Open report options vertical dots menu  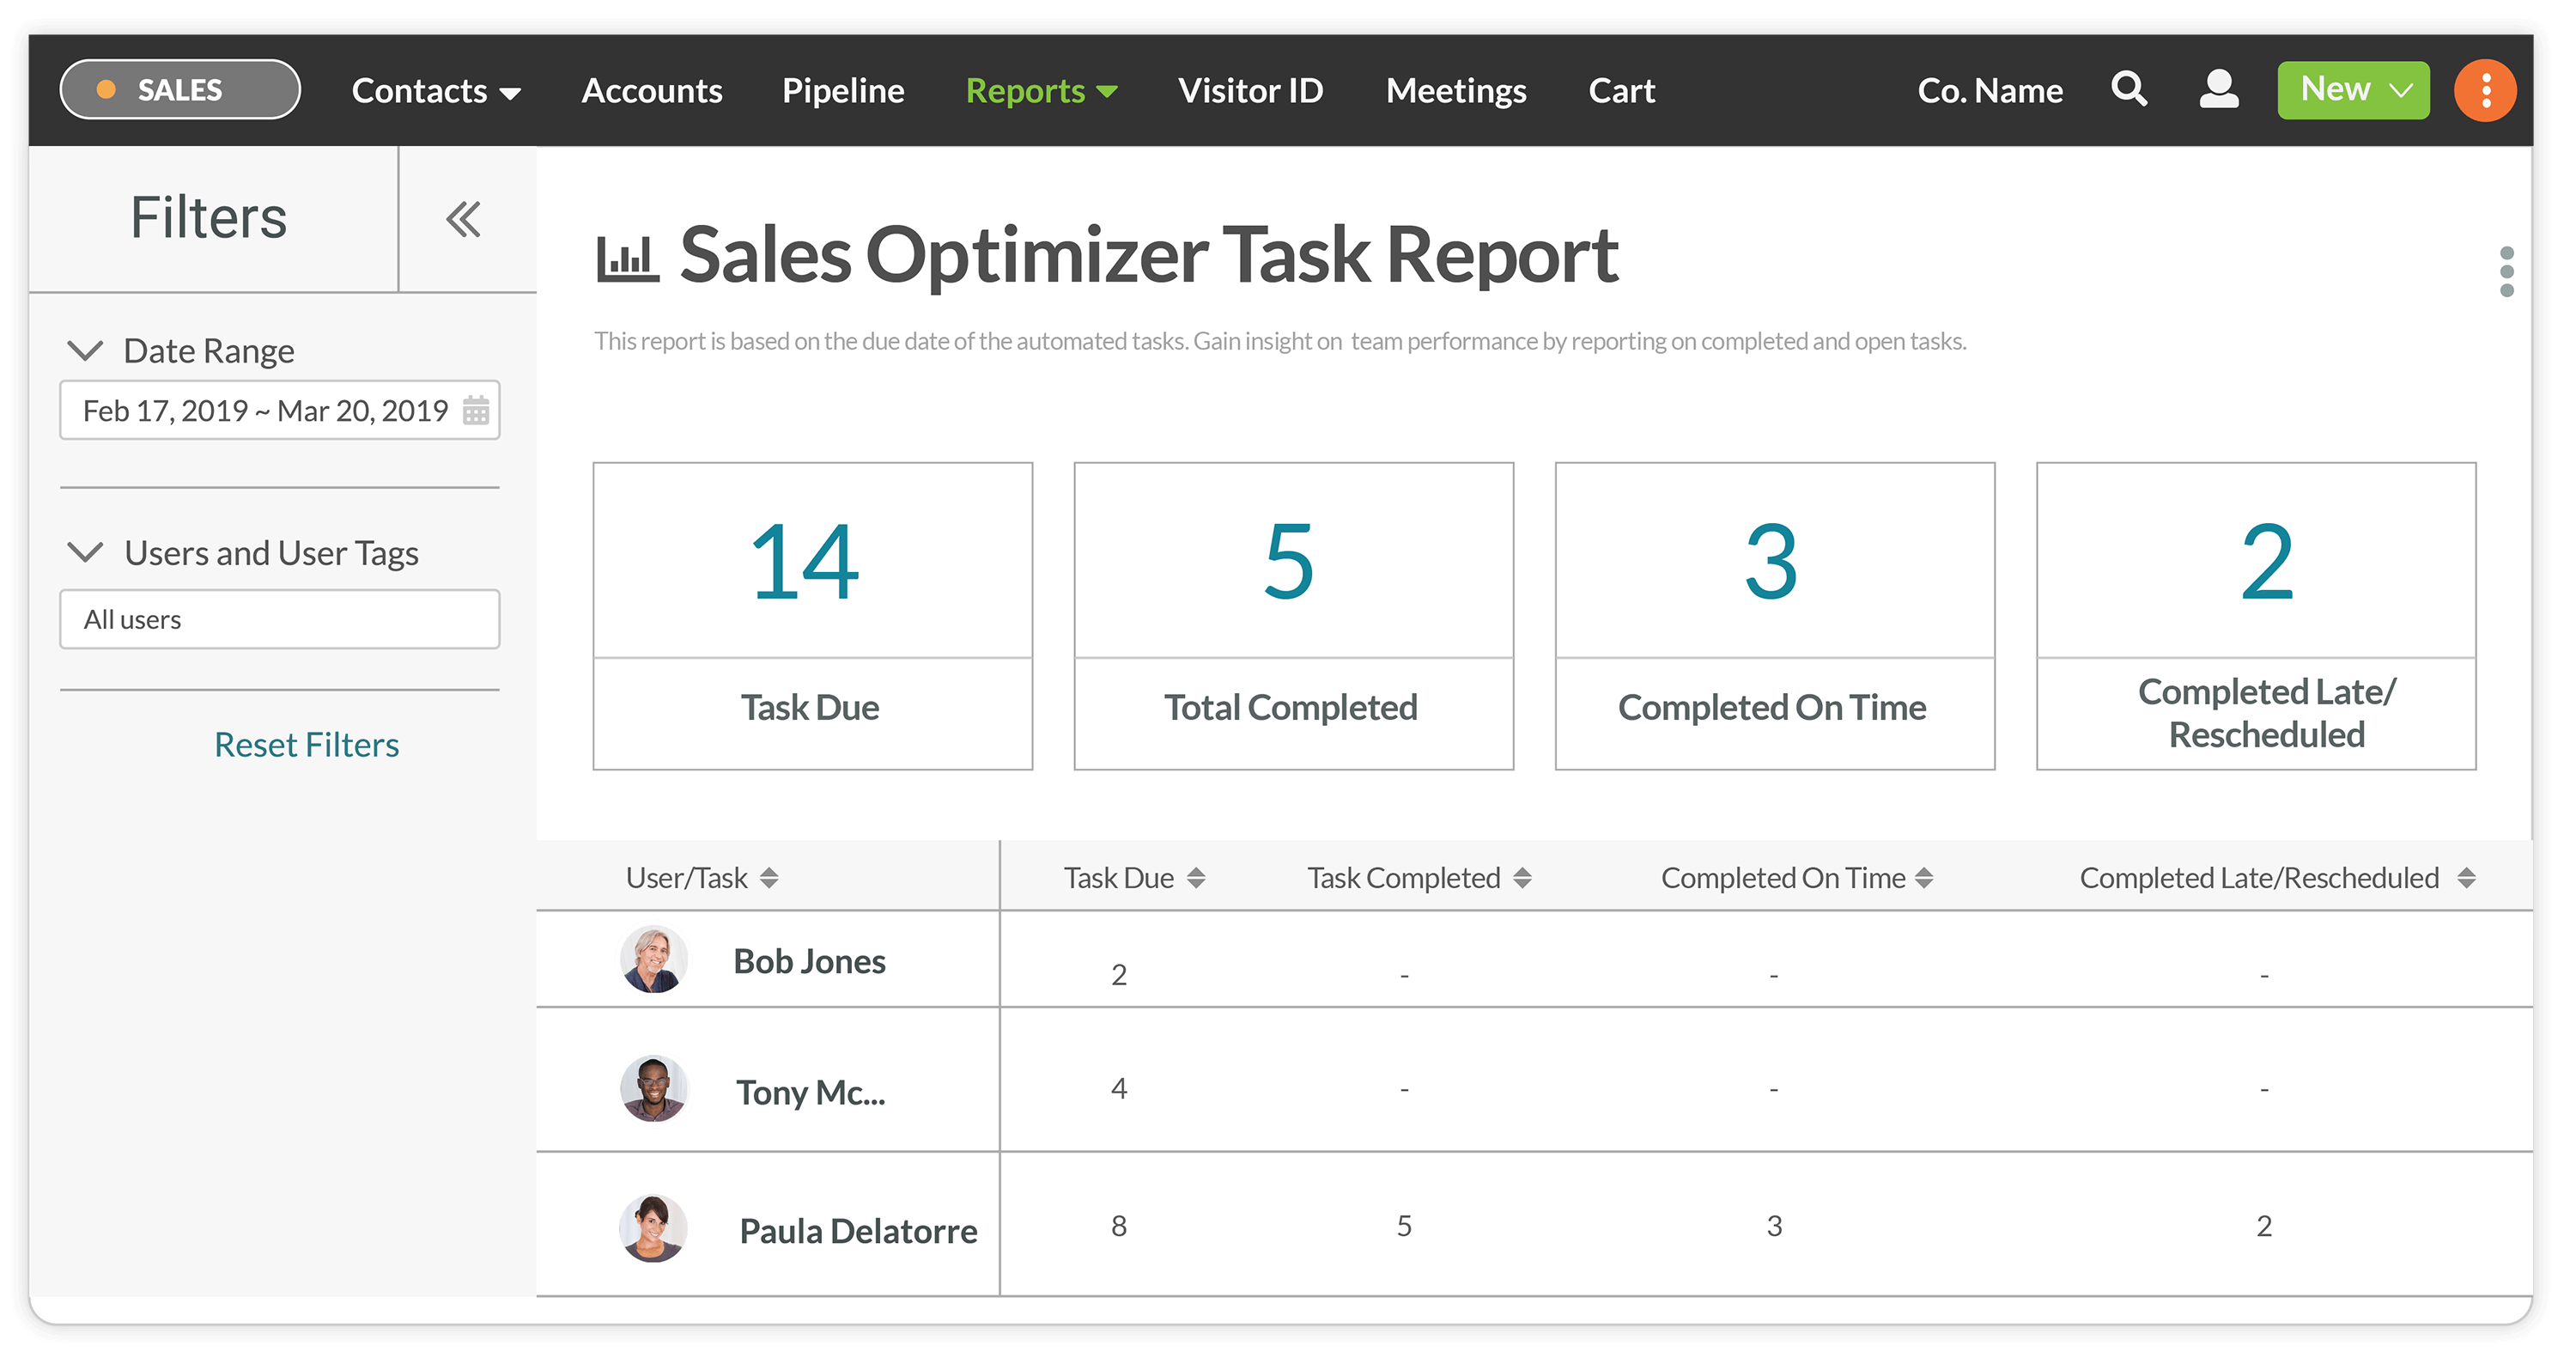[2506, 271]
